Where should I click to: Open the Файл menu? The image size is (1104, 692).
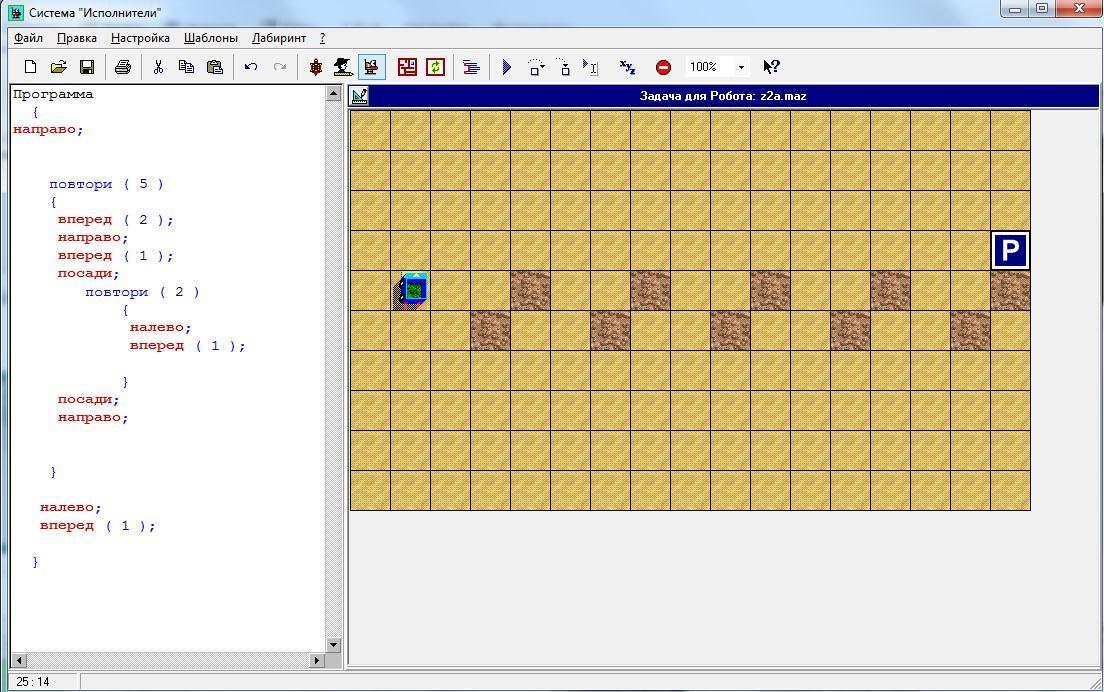click(x=28, y=38)
